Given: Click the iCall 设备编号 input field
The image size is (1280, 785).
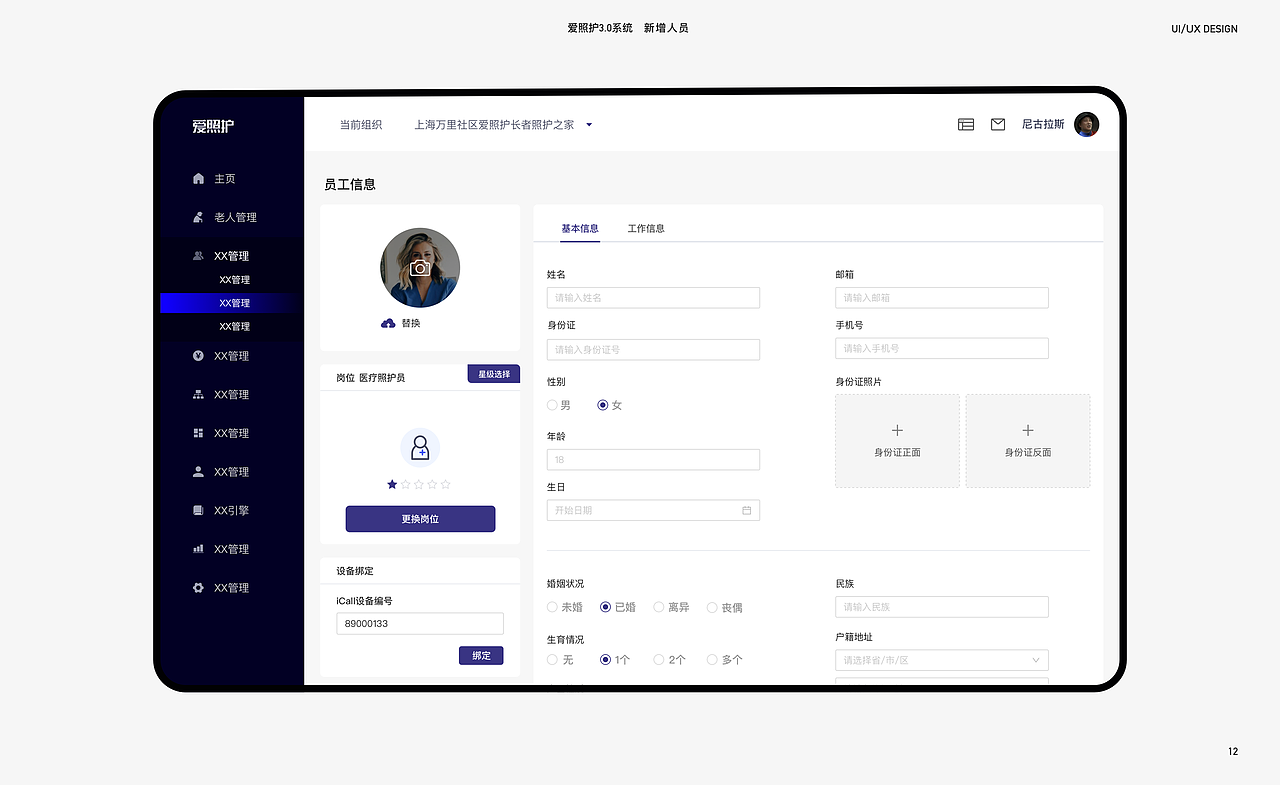Looking at the screenshot, I should click(x=419, y=623).
